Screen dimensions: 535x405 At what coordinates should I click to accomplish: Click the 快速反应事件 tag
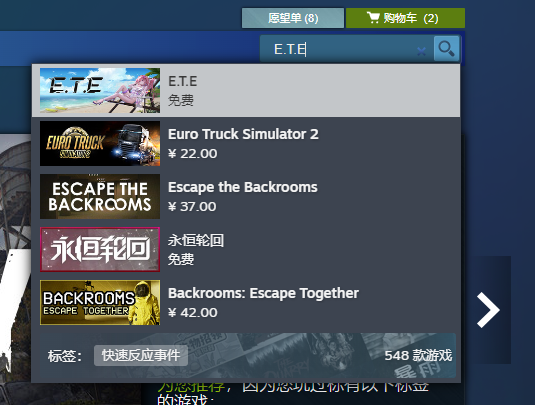click(x=141, y=356)
